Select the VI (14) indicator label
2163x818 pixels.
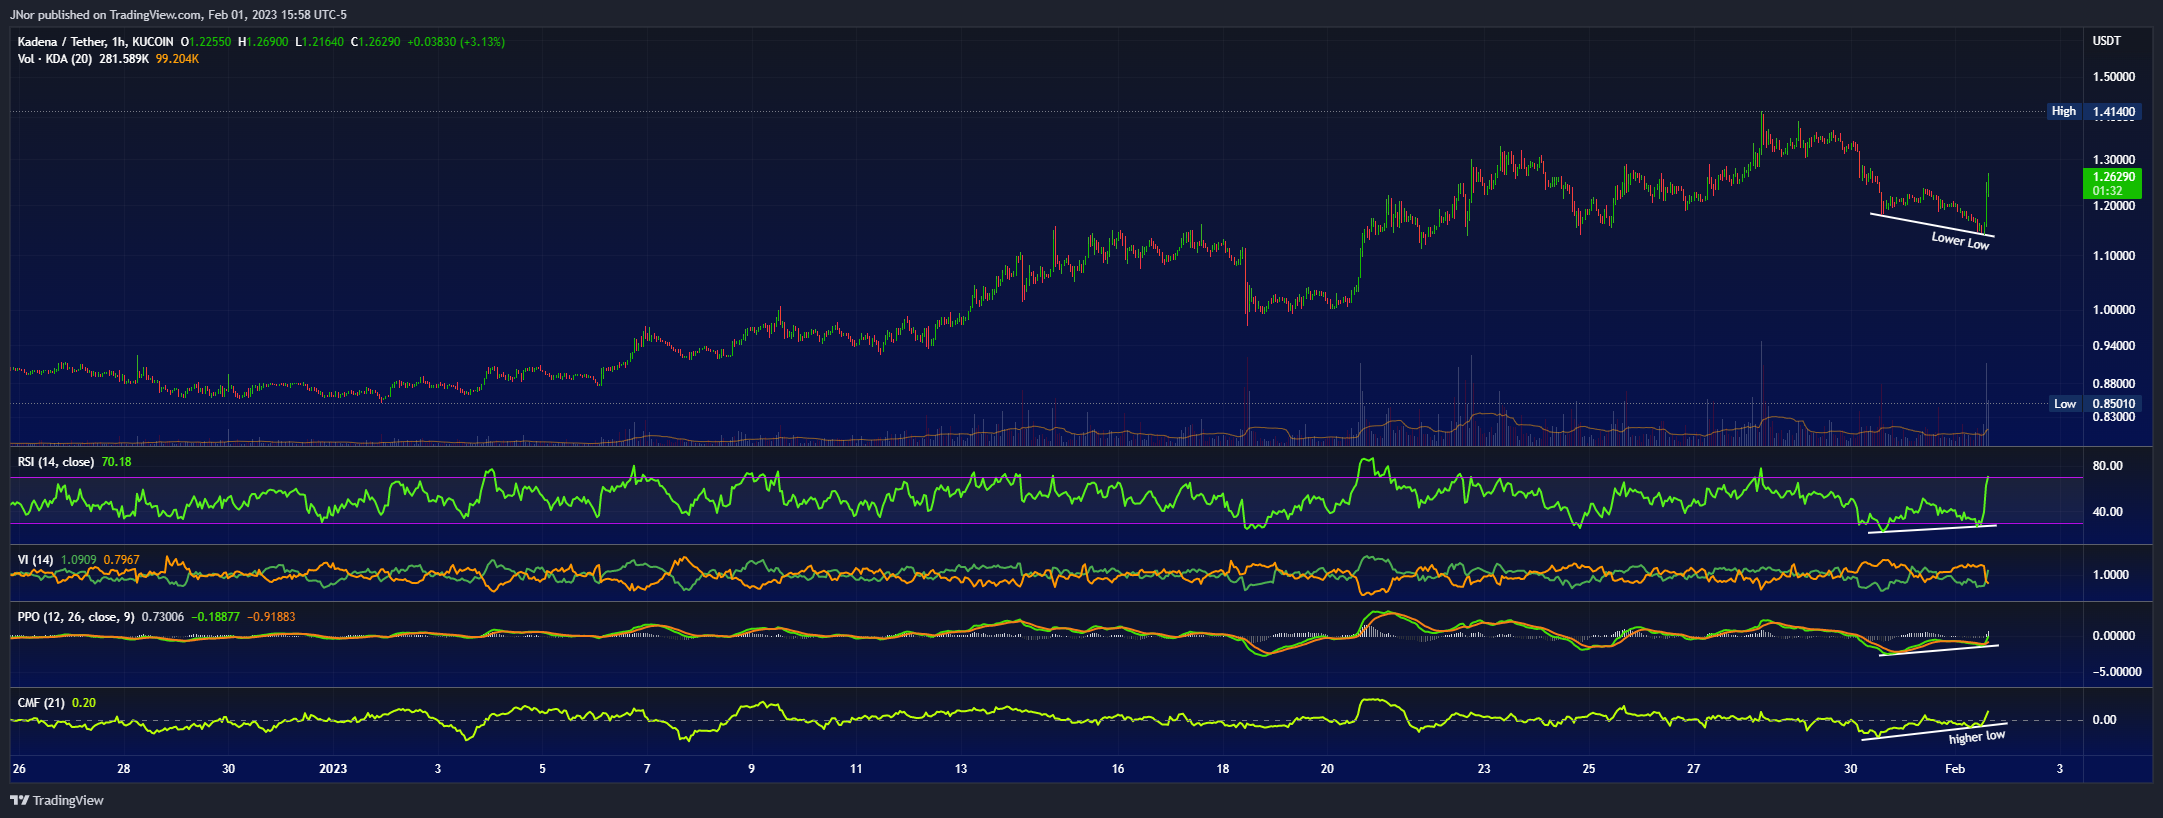pos(36,560)
